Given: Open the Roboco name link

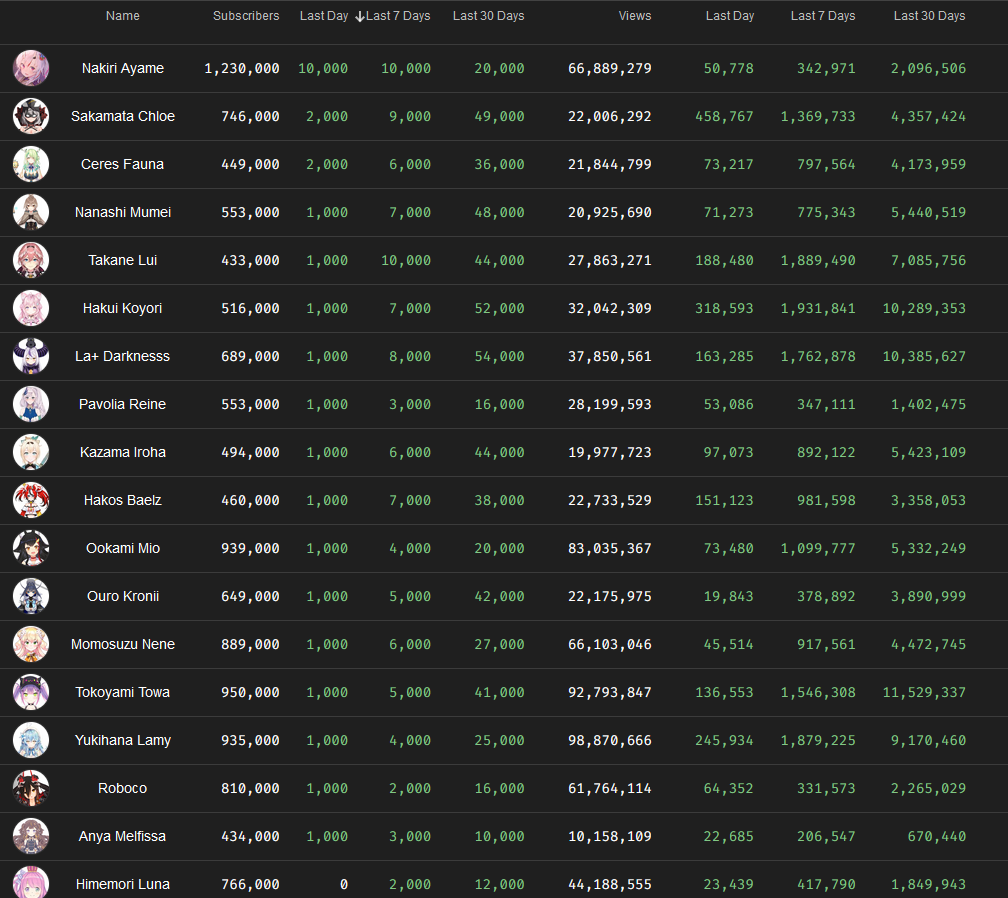Looking at the screenshot, I should 123,788.
